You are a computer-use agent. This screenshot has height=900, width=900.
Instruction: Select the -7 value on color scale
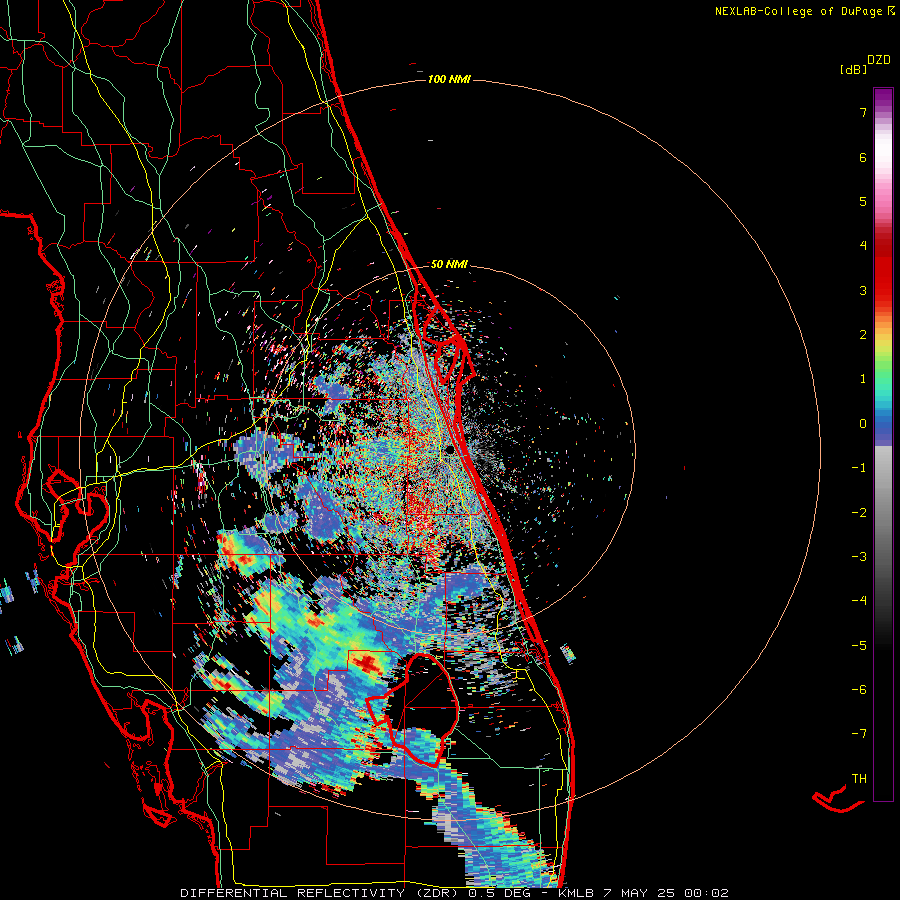coord(859,734)
